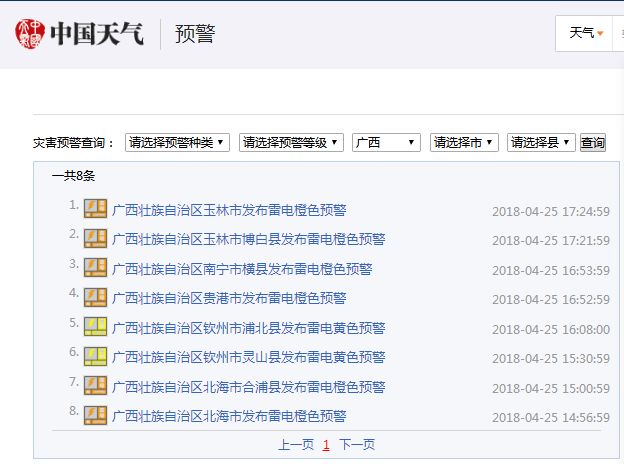
Task: Click the timestamp 2018-04-25 16:08:00
Action: coord(551,329)
